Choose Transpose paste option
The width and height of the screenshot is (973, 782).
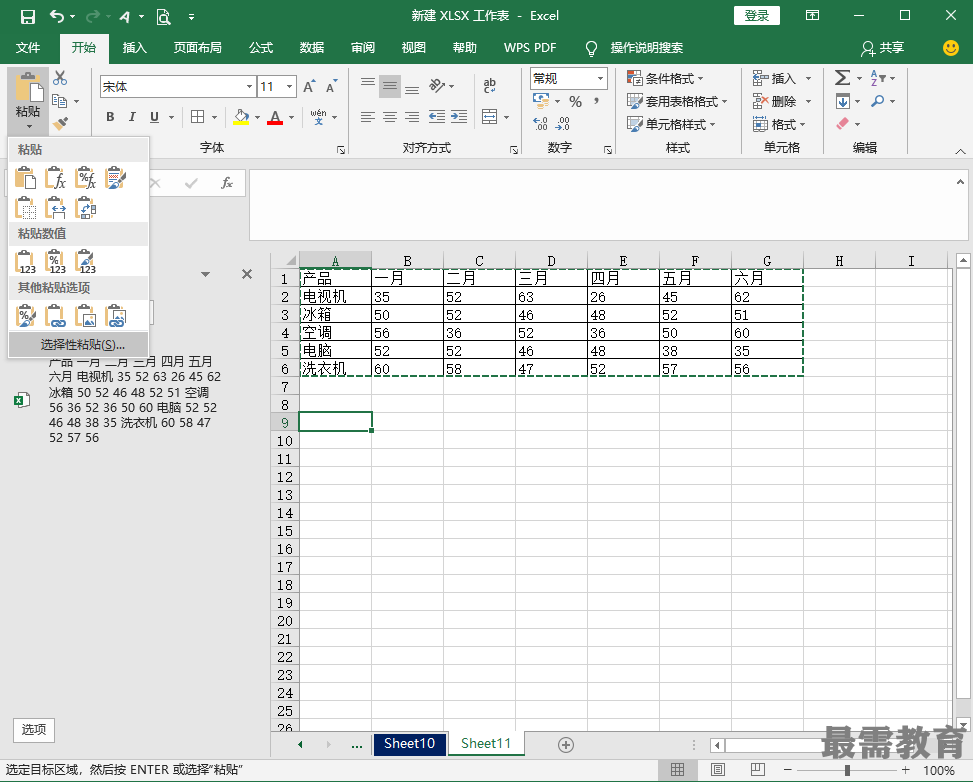click(x=85, y=208)
